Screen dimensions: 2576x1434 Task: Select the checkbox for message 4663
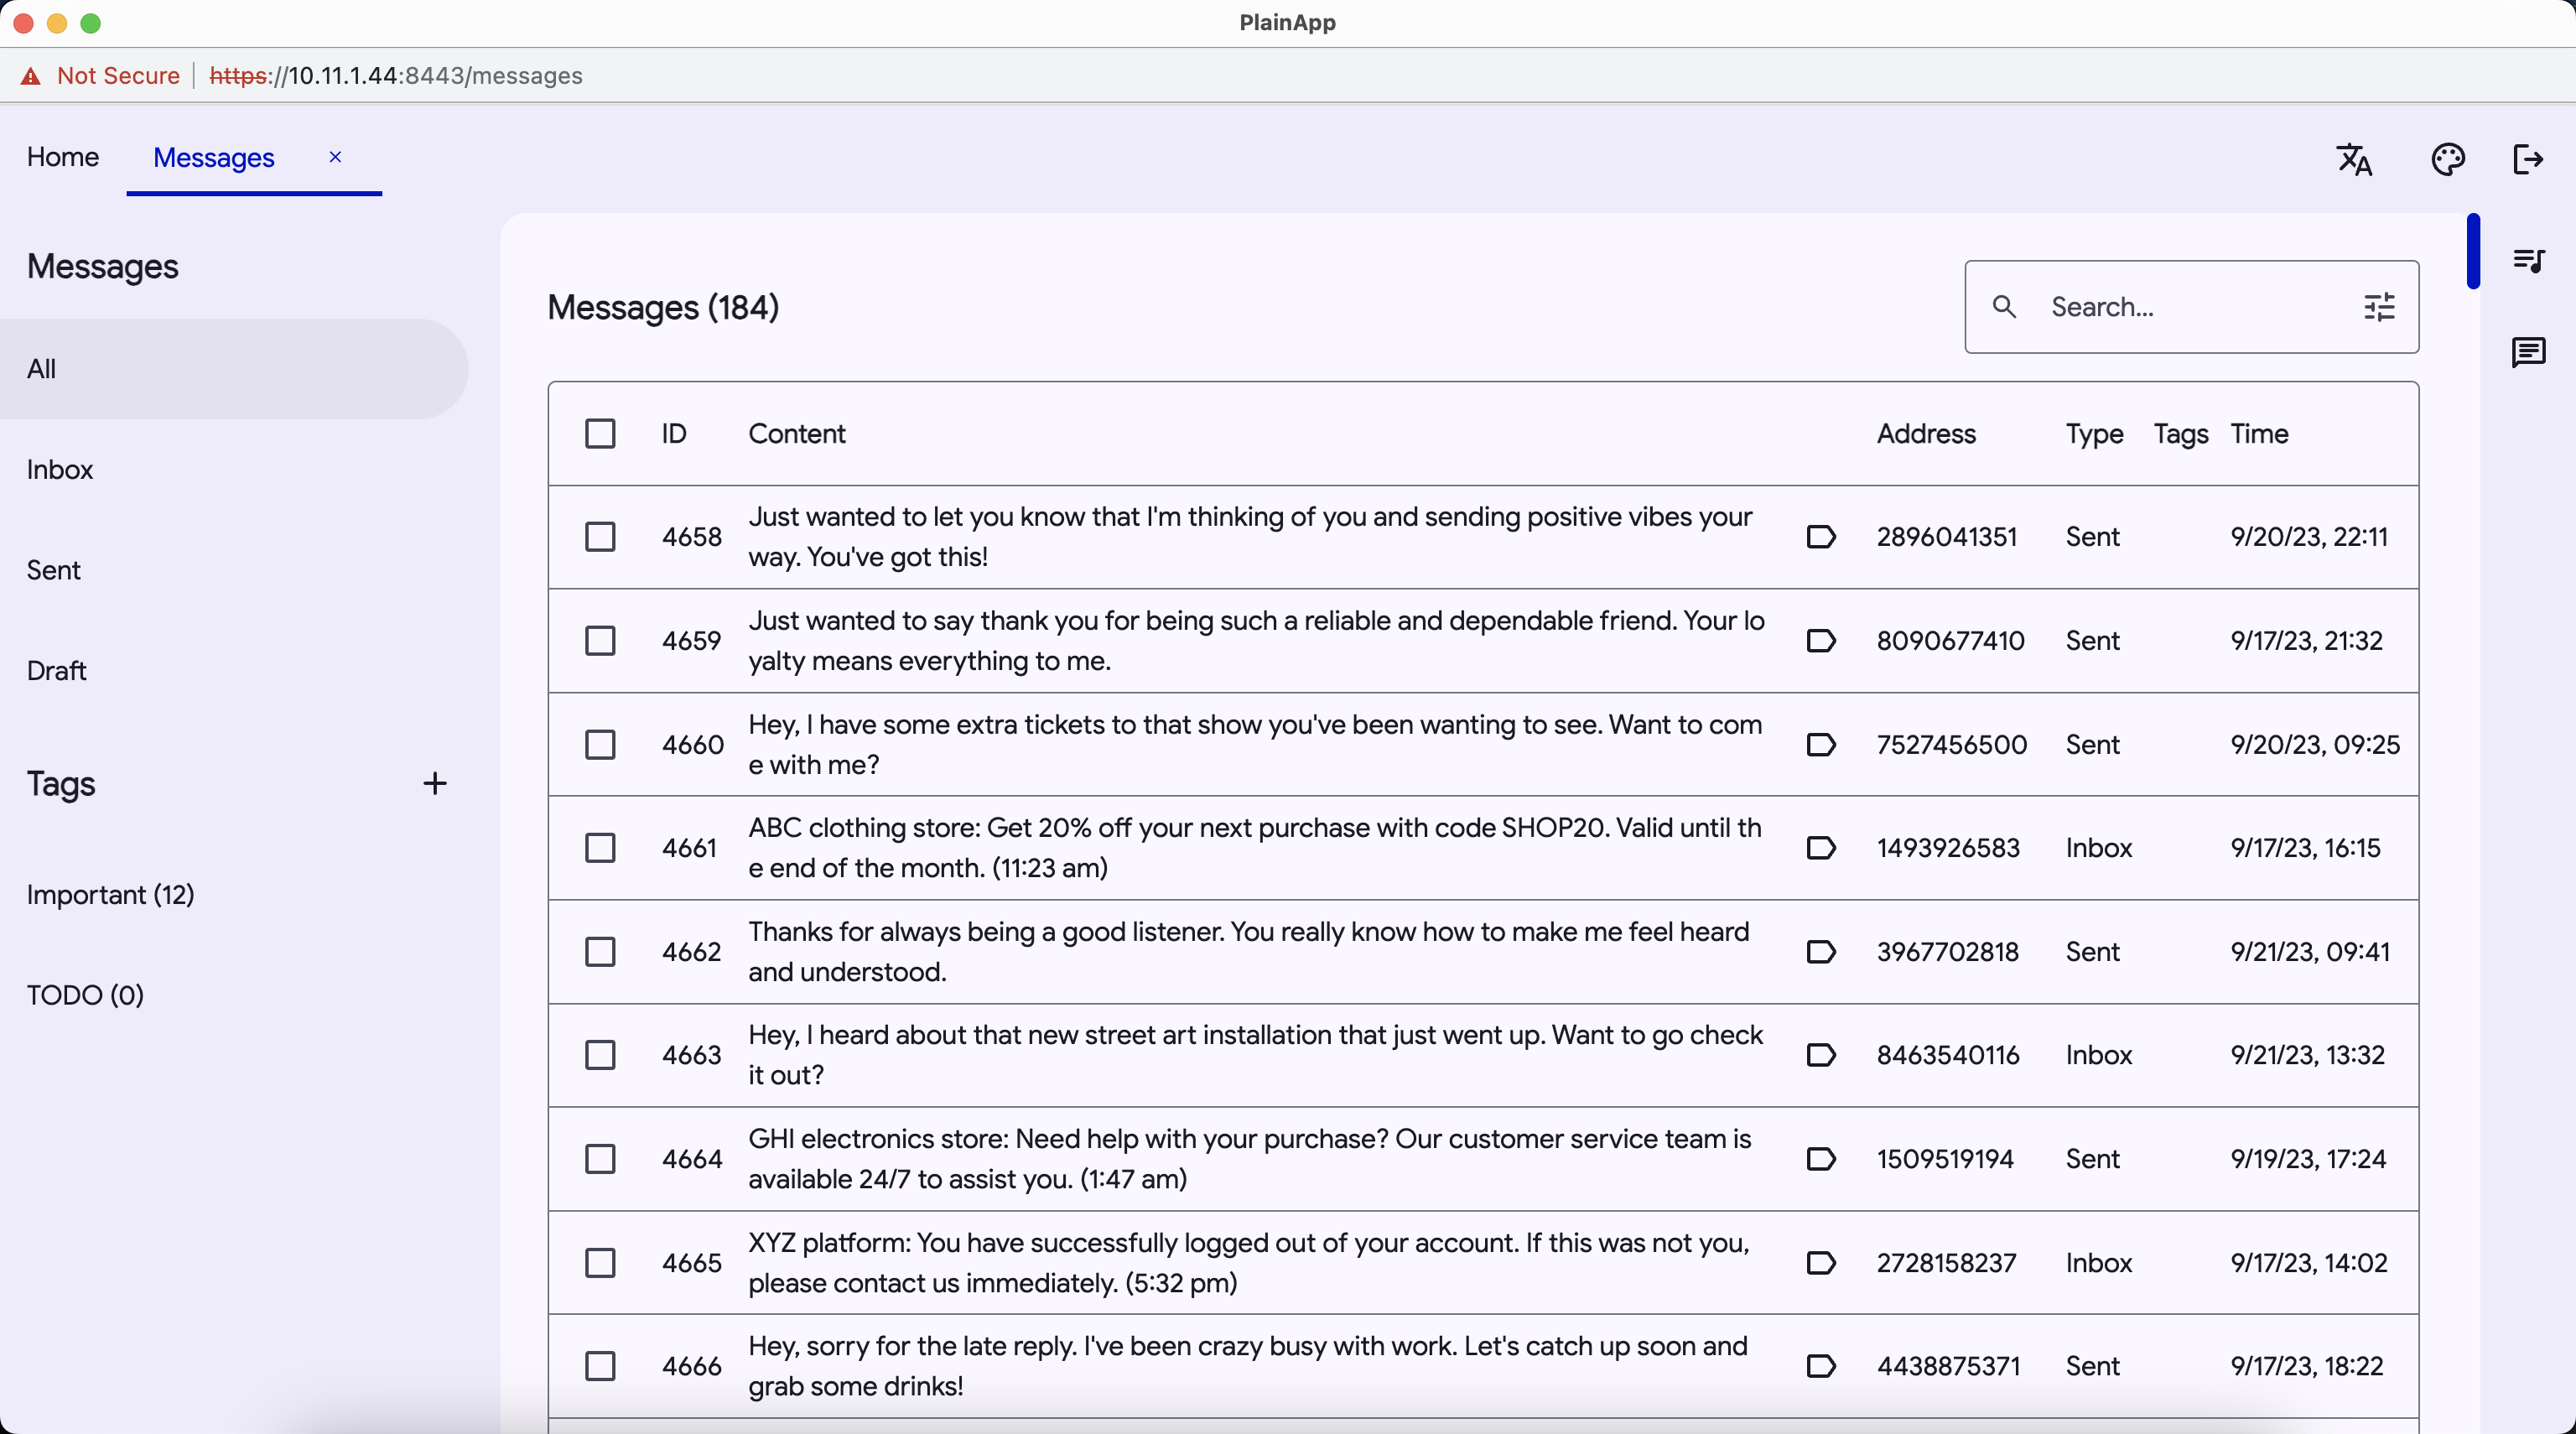tap(600, 1055)
